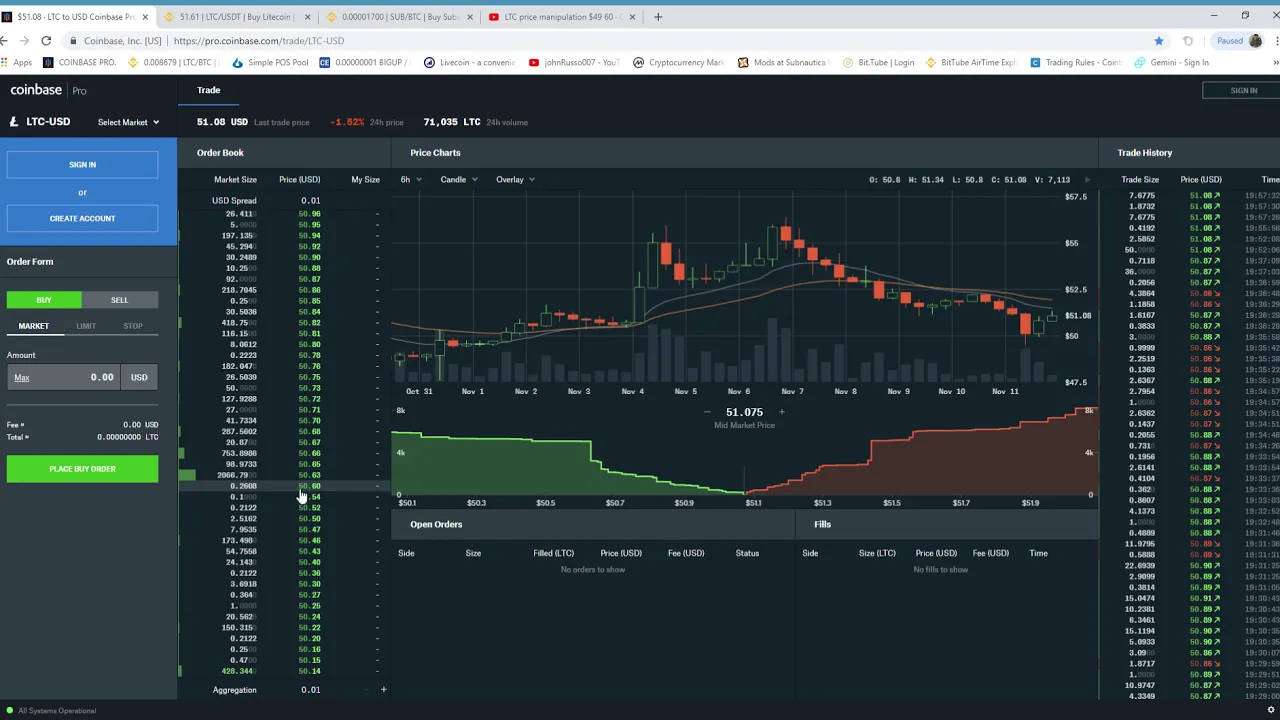Image resolution: width=1280 pixels, height=720 pixels.
Task: Open the johnRusso007 YouTube bookmark
Action: pos(575,62)
